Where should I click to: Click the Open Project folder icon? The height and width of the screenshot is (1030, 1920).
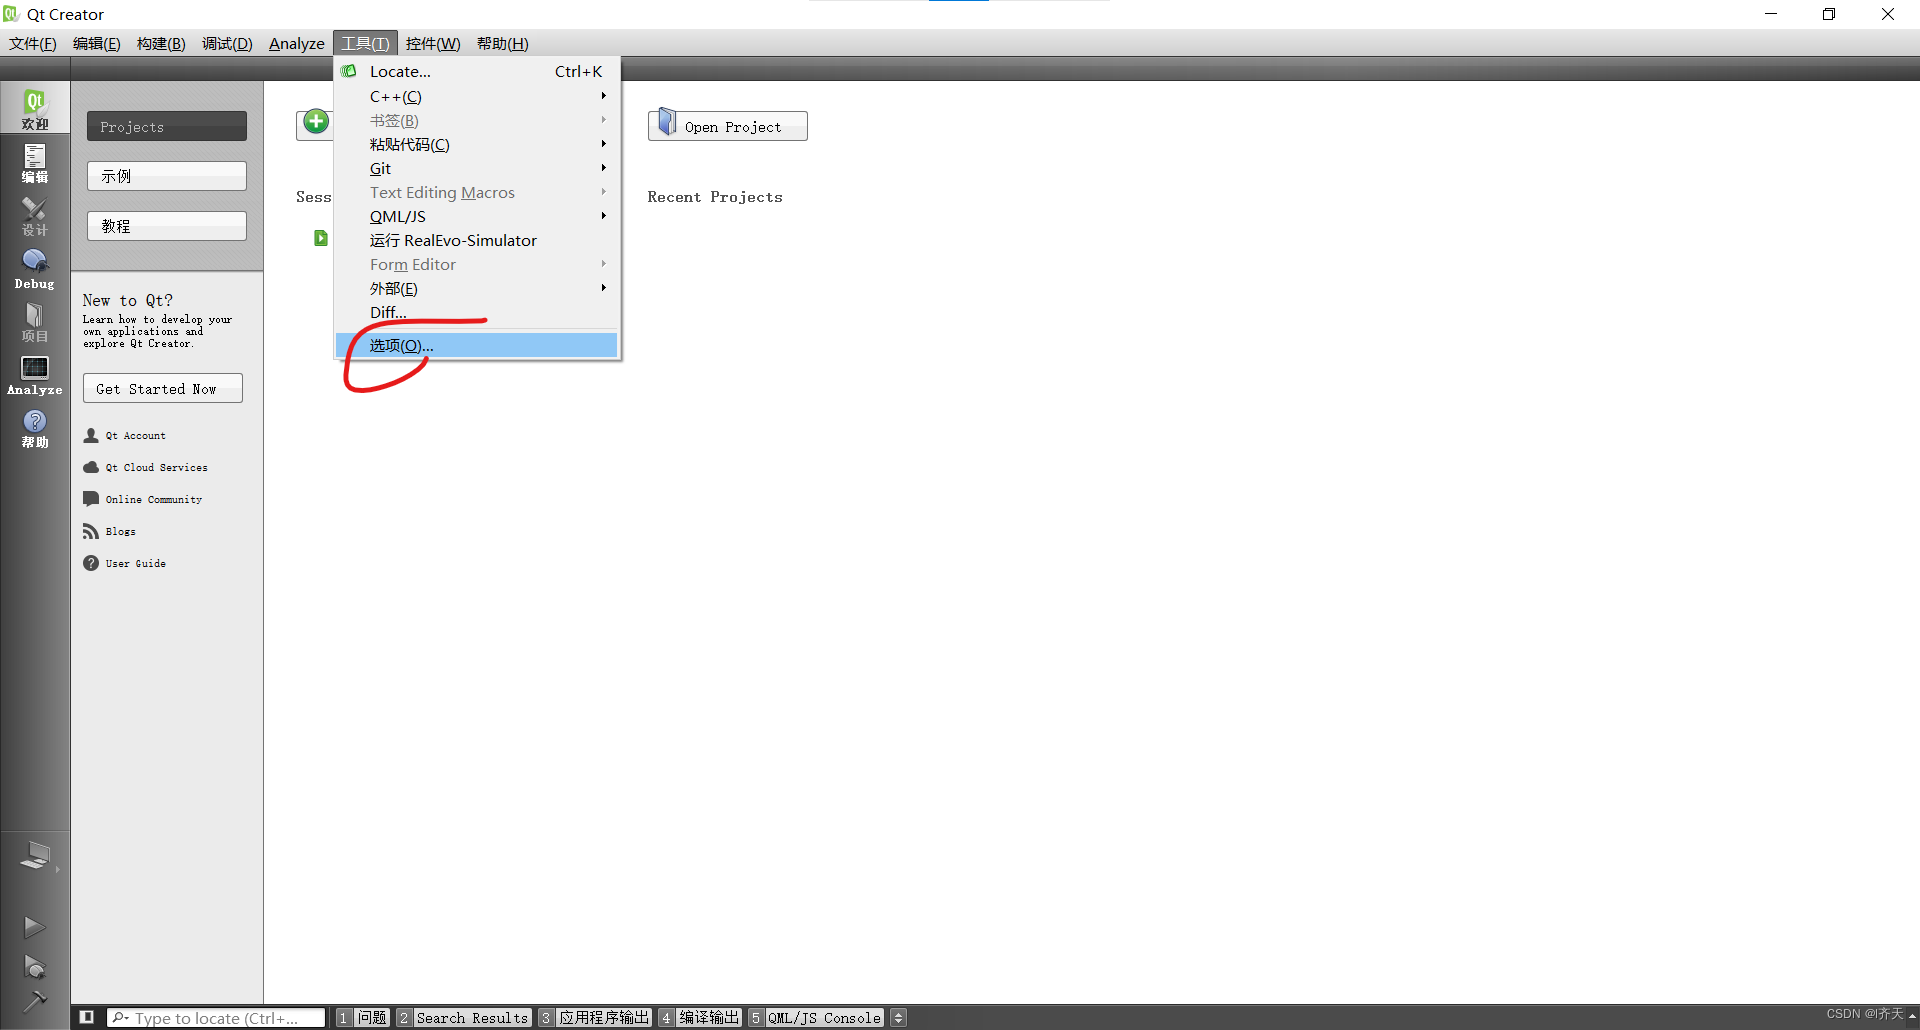667,123
